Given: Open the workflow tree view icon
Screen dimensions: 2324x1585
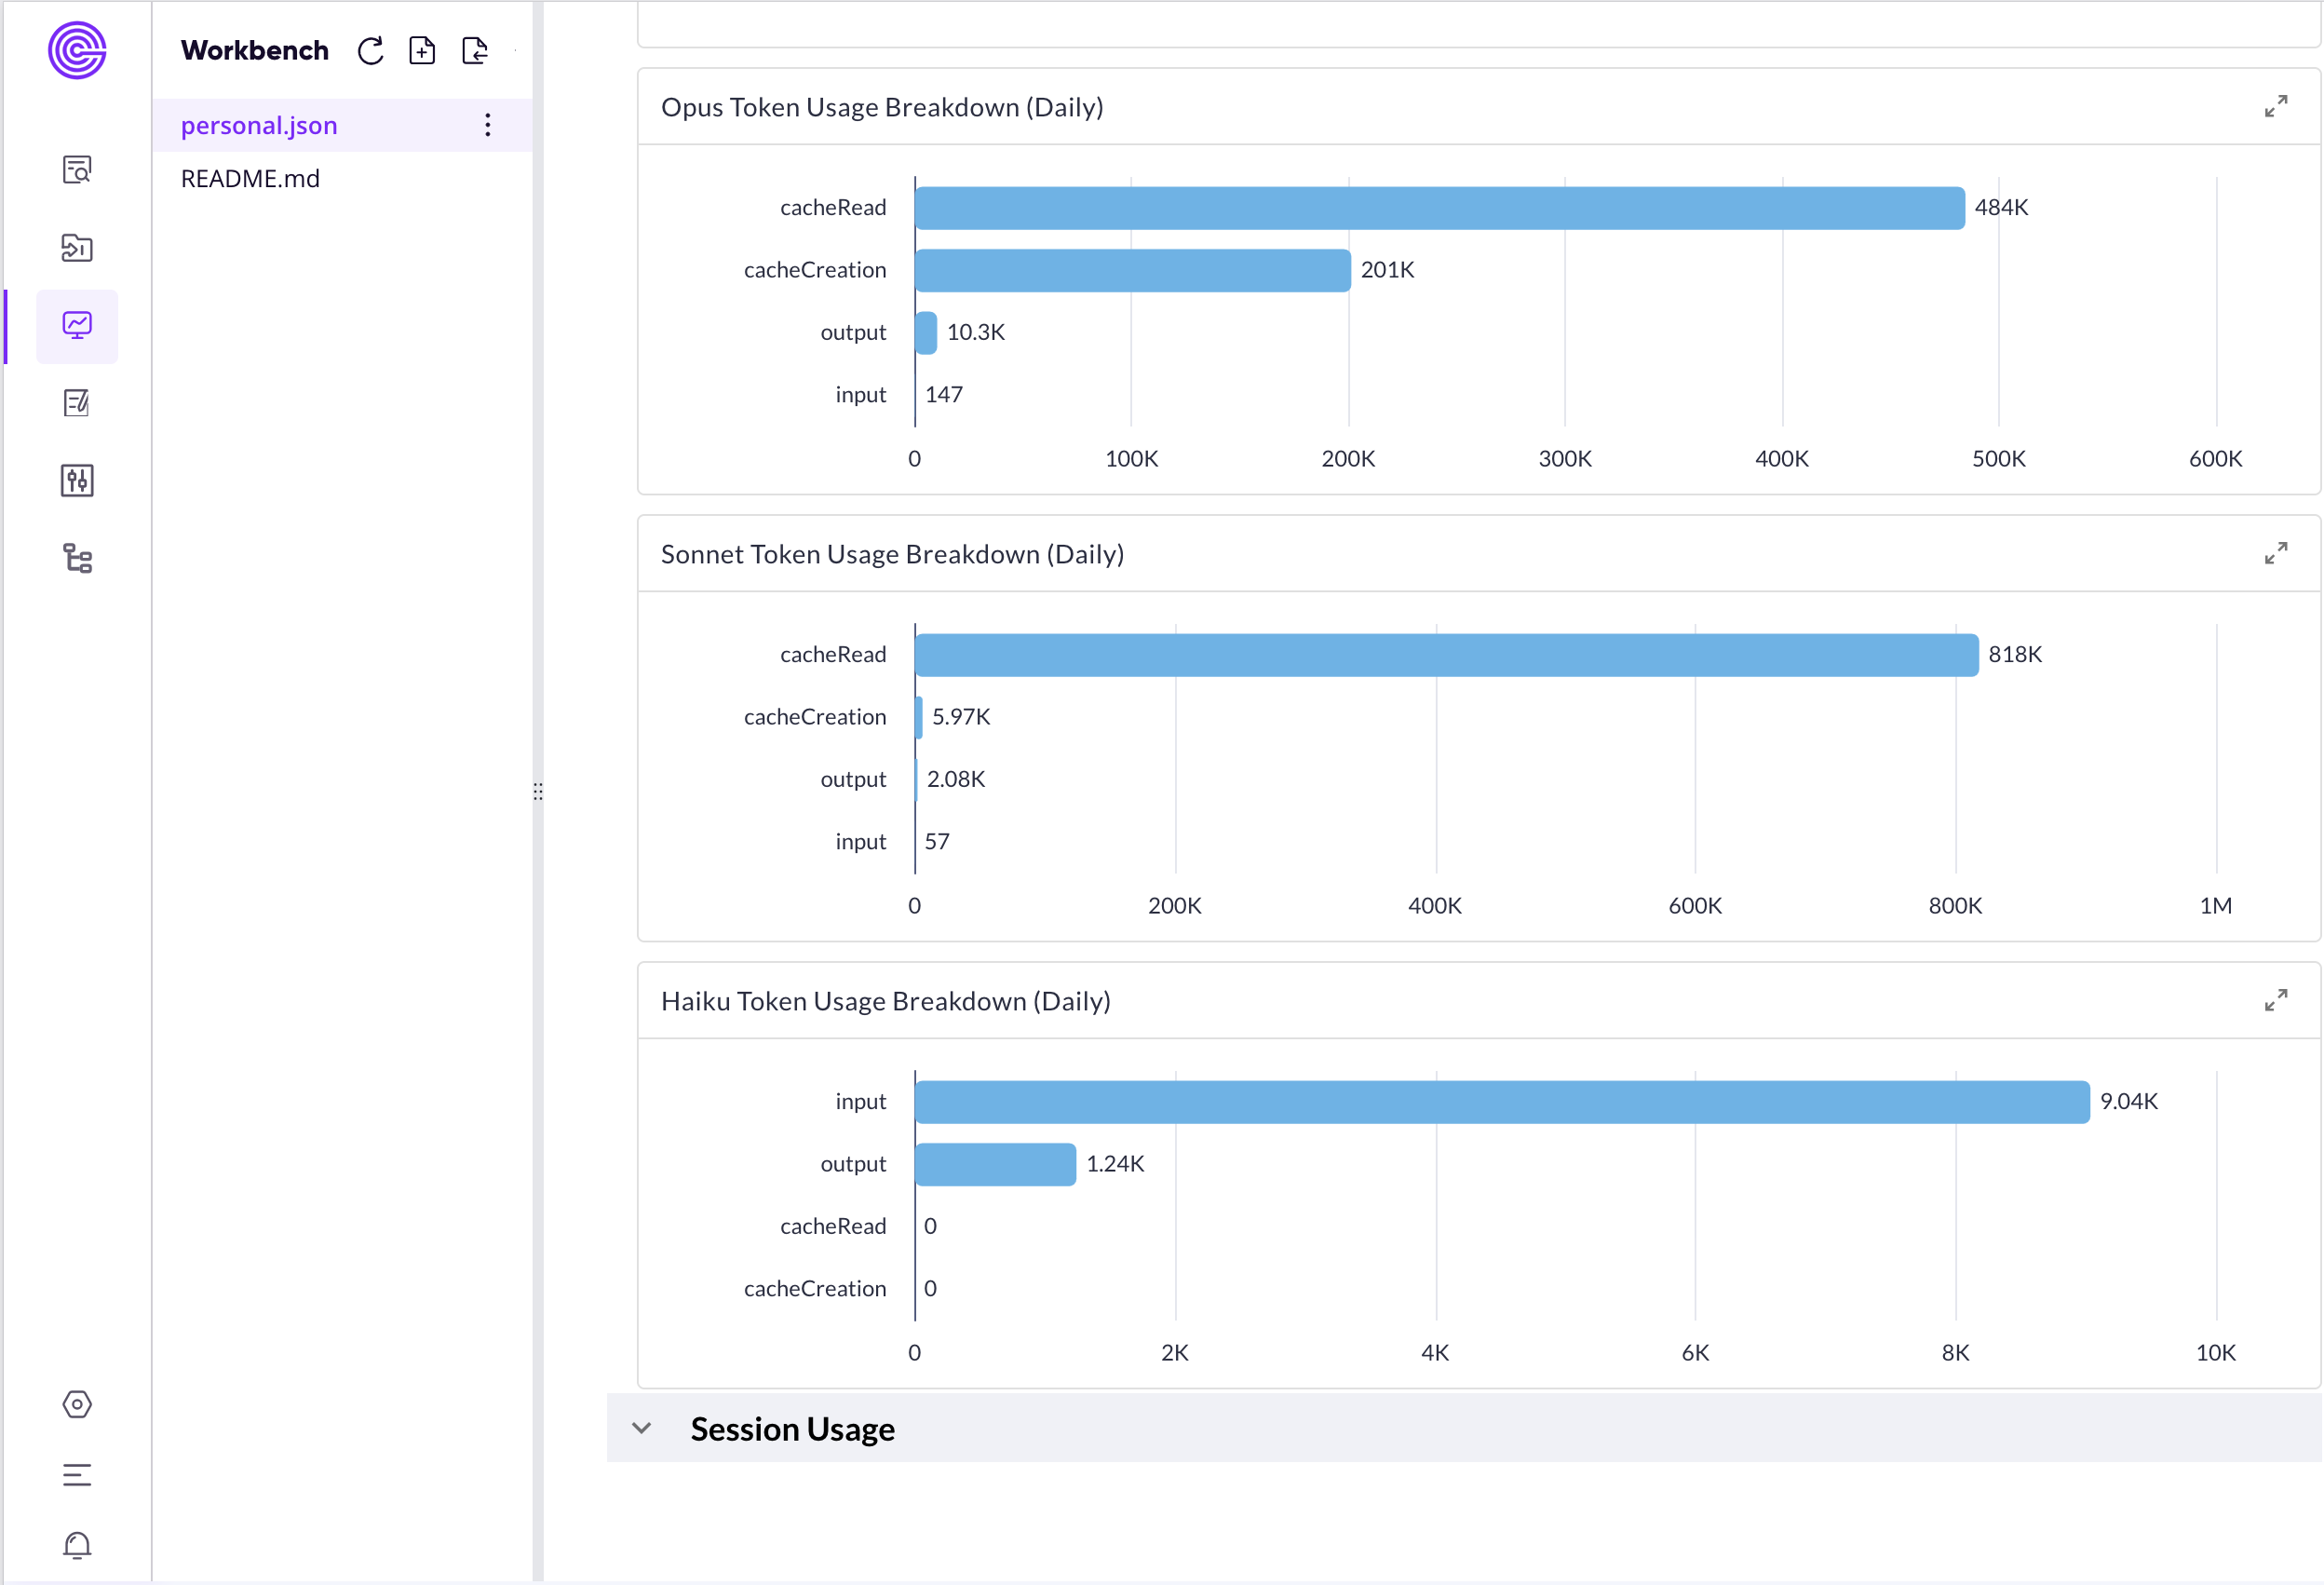Looking at the screenshot, I should tap(77, 559).
